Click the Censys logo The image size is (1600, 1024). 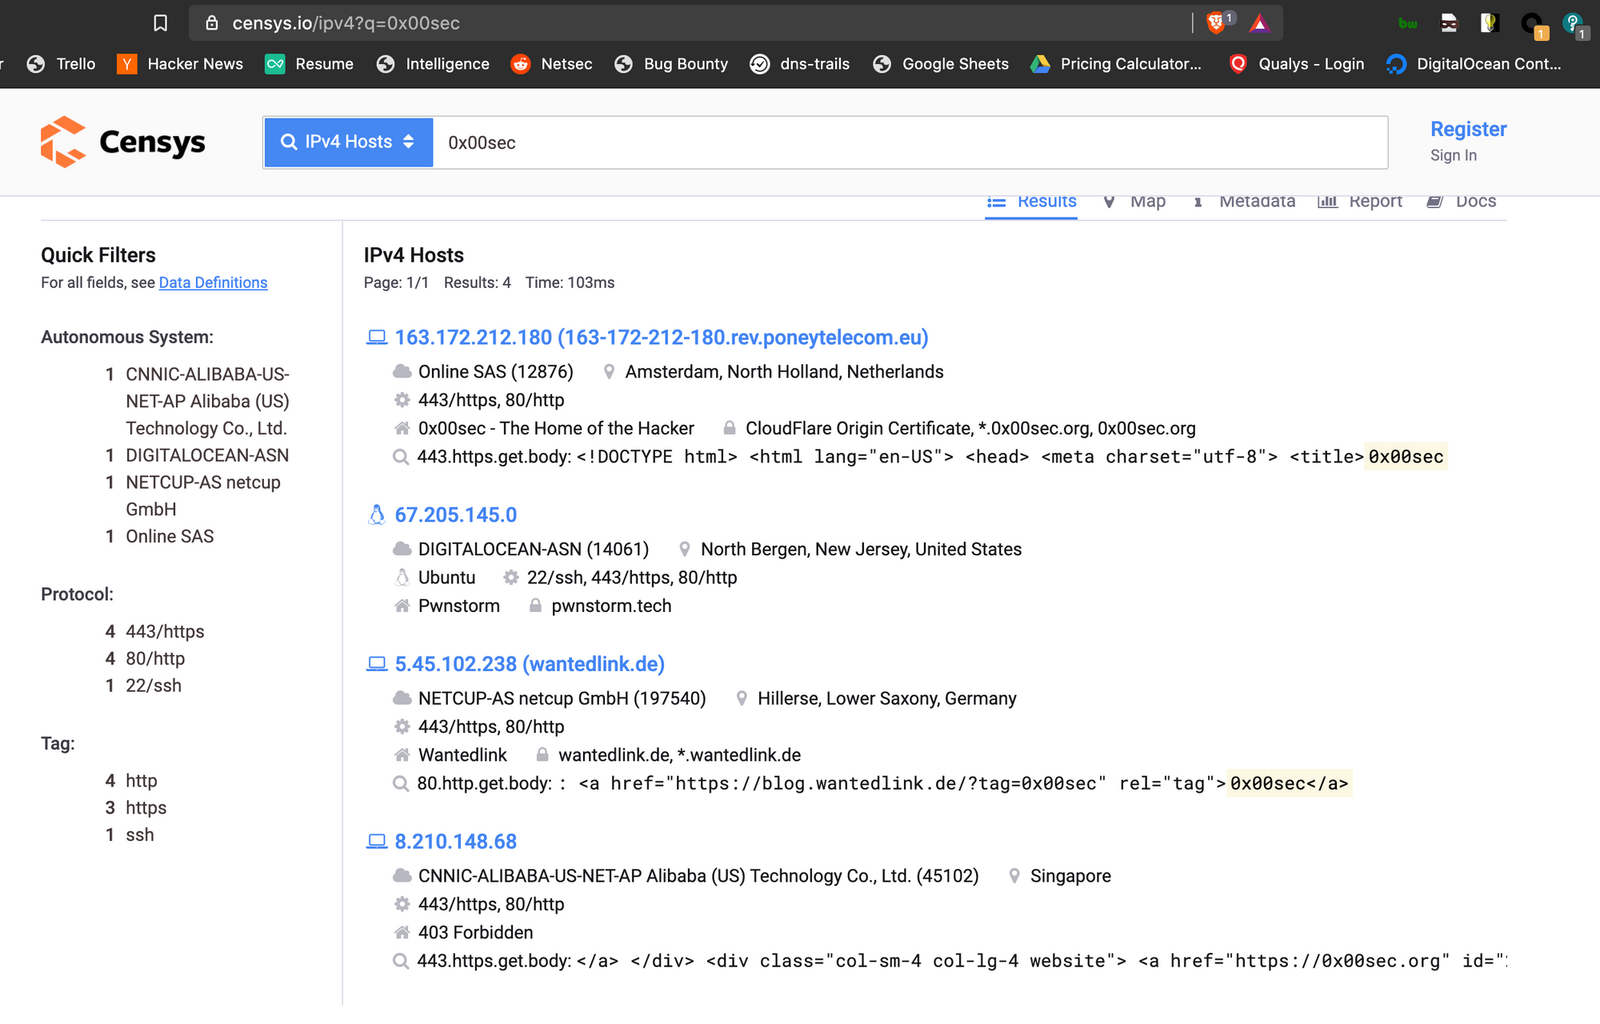pyautogui.click(x=123, y=142)
